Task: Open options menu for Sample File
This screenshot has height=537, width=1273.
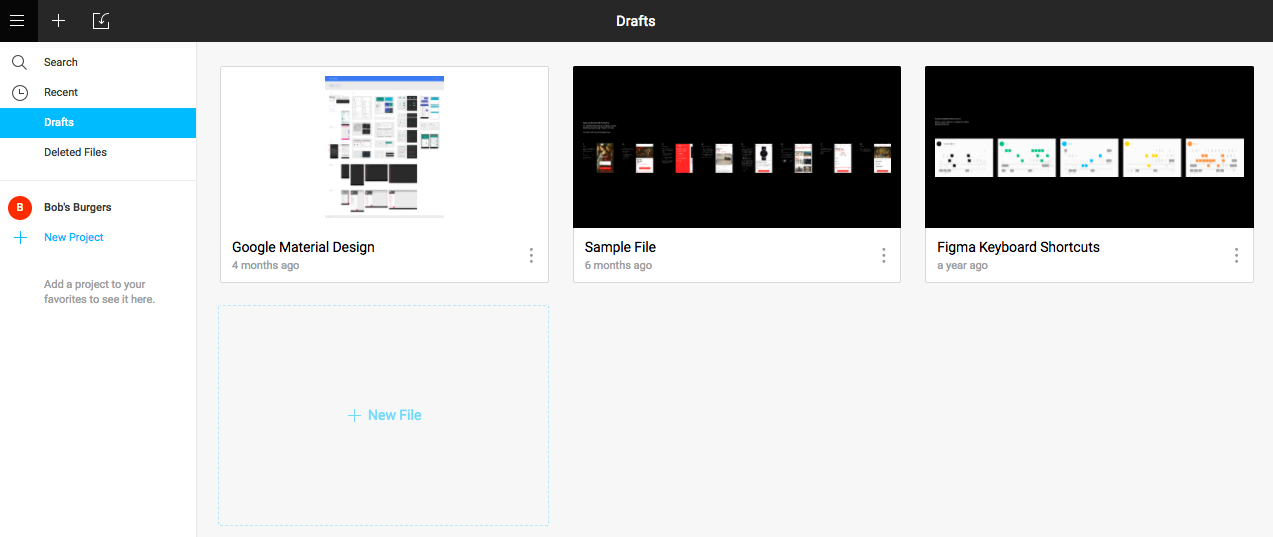Action: coord(883,256)
